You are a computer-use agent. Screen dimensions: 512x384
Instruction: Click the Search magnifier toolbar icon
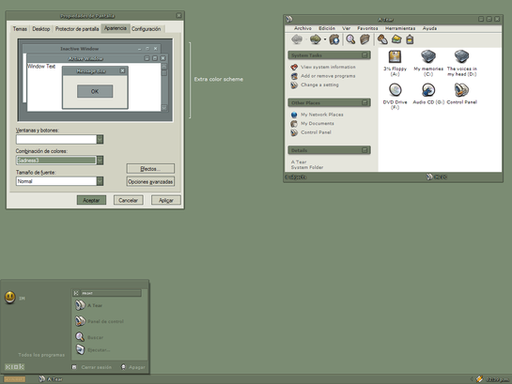(350, 39)
